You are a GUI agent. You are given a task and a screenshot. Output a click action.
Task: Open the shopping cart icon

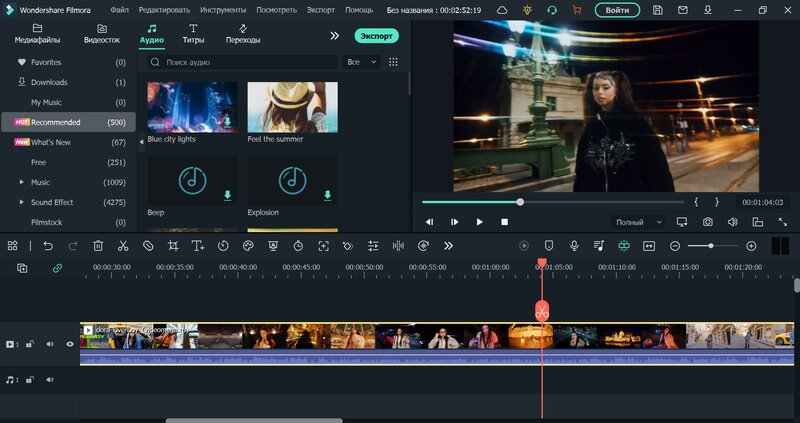pyautogui.click(x=577, y=10)
